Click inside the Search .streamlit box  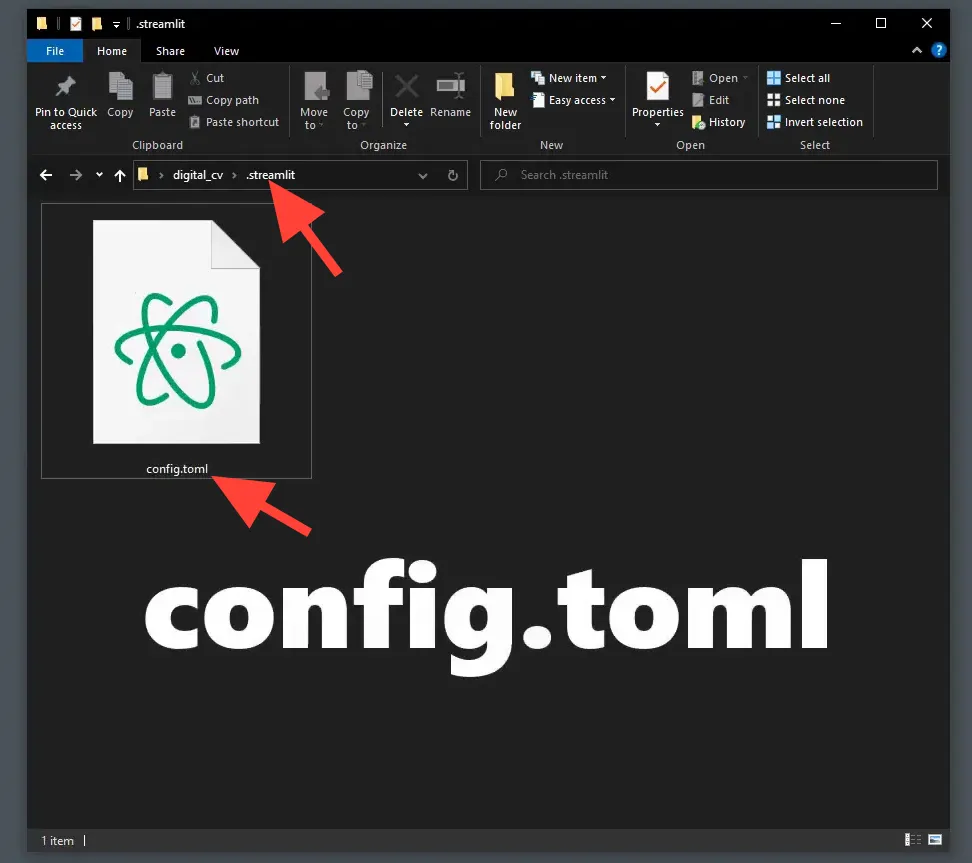coord(709,175)
